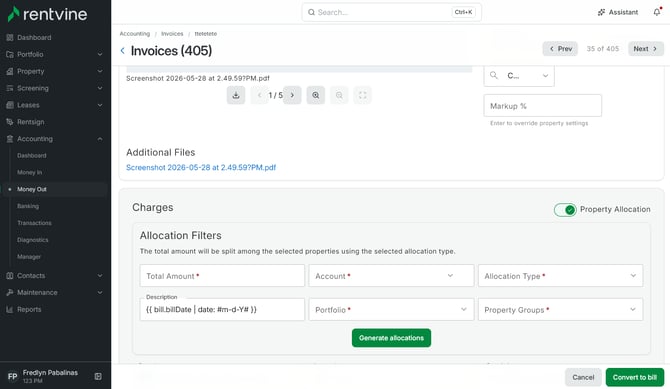The width and height of the screenshot is (670, 389).
Task: Collapse the Accounting menu chevron
Action: (x=100, y=139)
